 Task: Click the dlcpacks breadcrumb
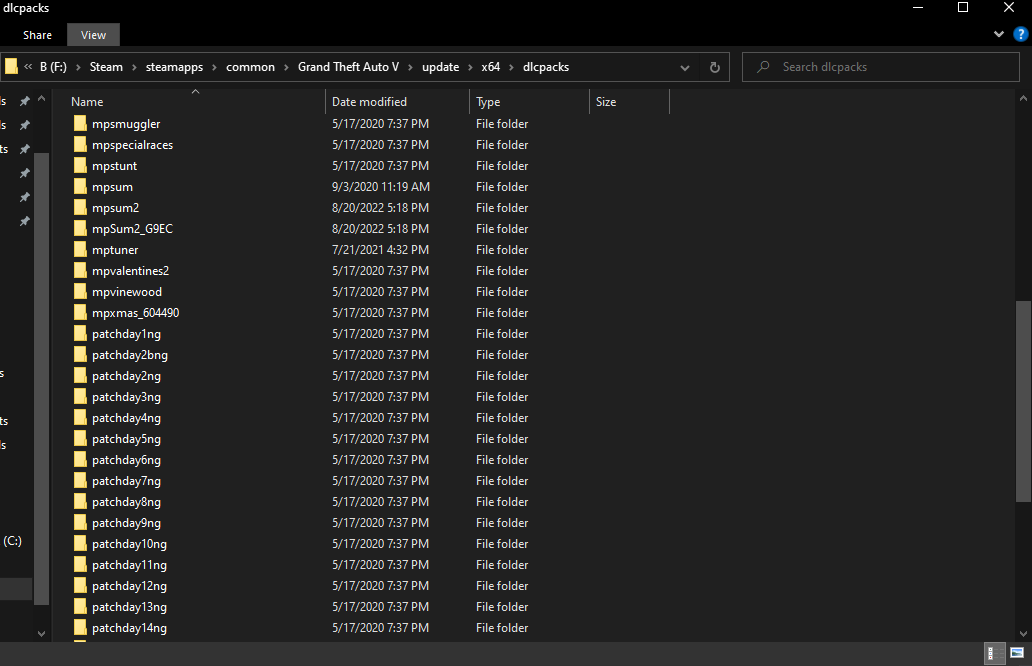[546, 67]
